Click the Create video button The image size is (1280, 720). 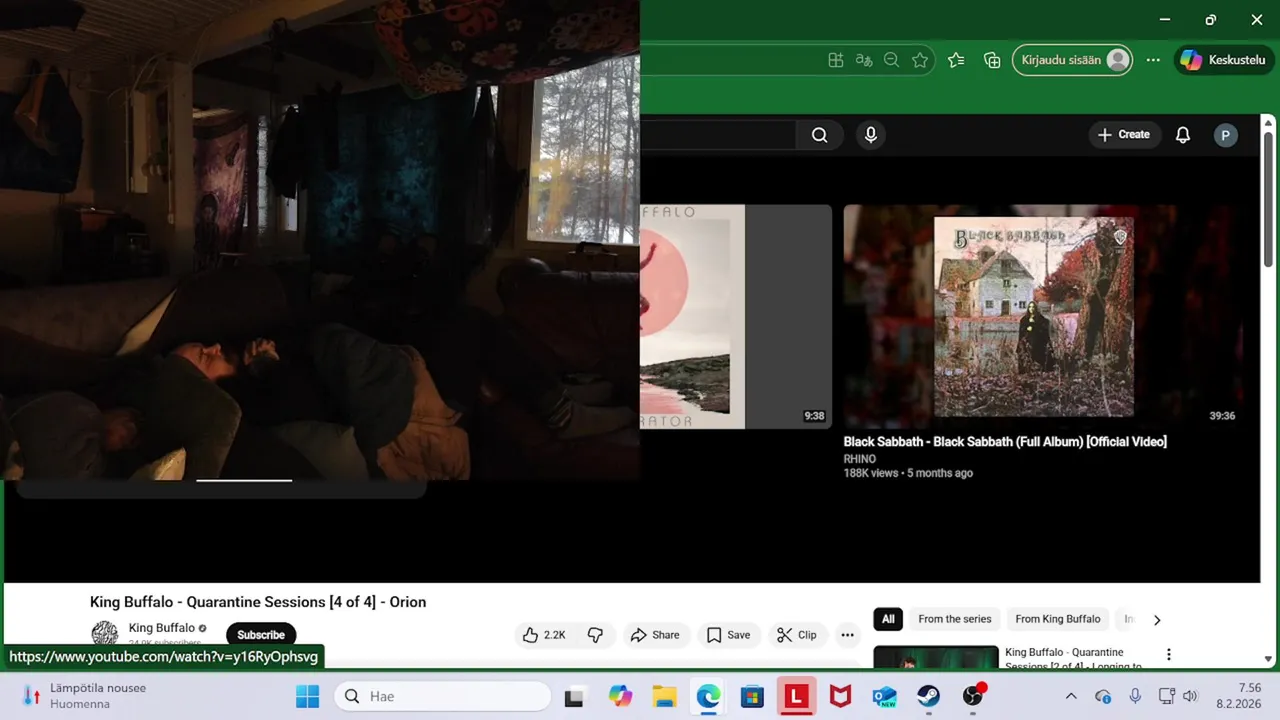point(1124,135)
